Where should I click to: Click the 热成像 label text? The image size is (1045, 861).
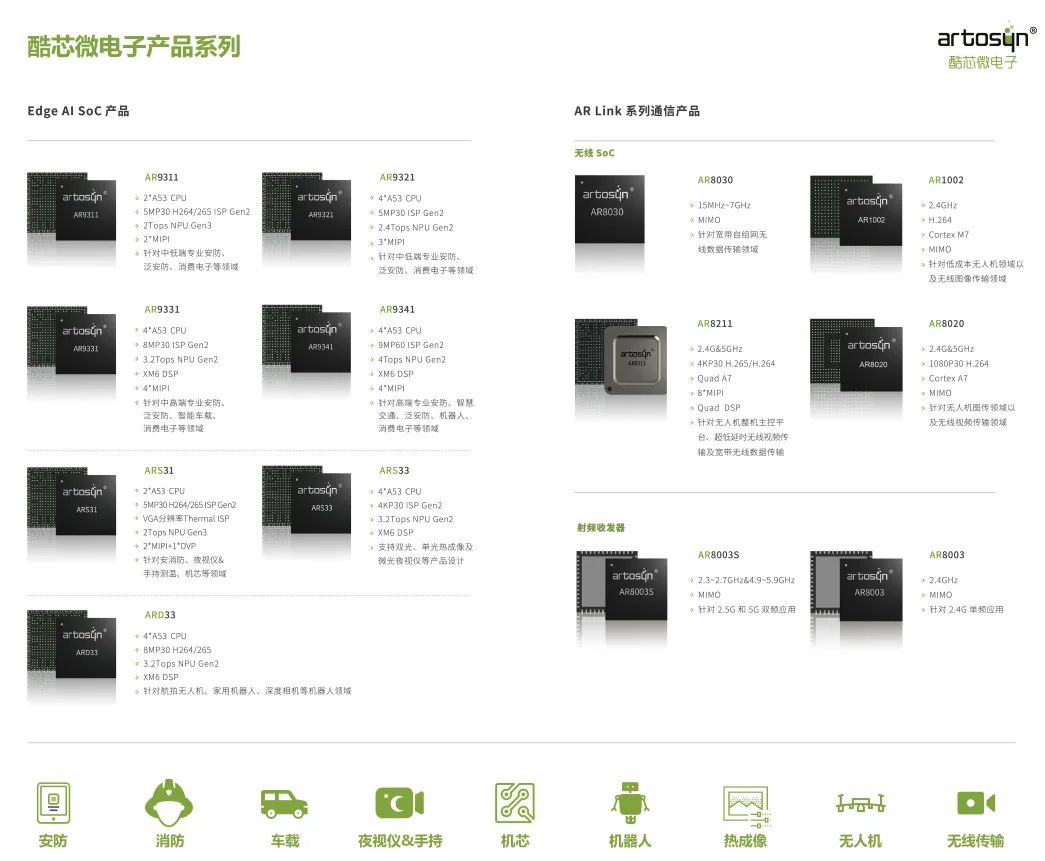(x=745, y=841)
